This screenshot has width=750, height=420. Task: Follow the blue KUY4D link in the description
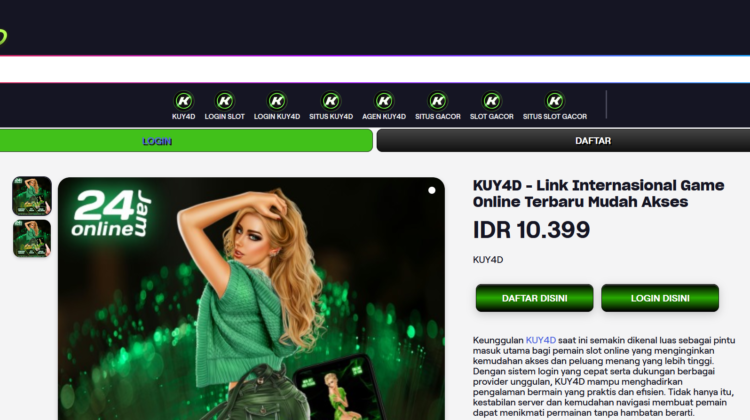click(540, 340)
